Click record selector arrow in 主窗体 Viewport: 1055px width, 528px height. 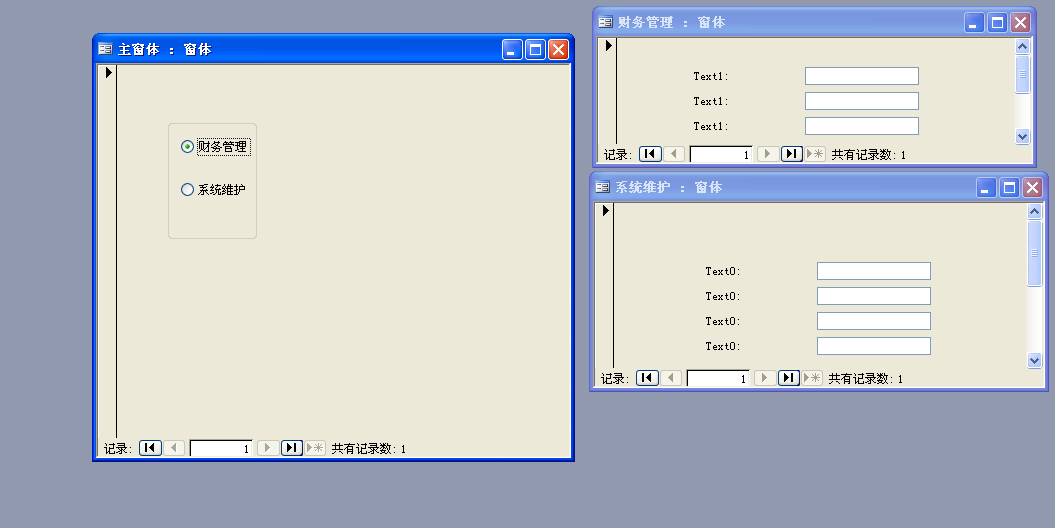(x=108, y=73)
